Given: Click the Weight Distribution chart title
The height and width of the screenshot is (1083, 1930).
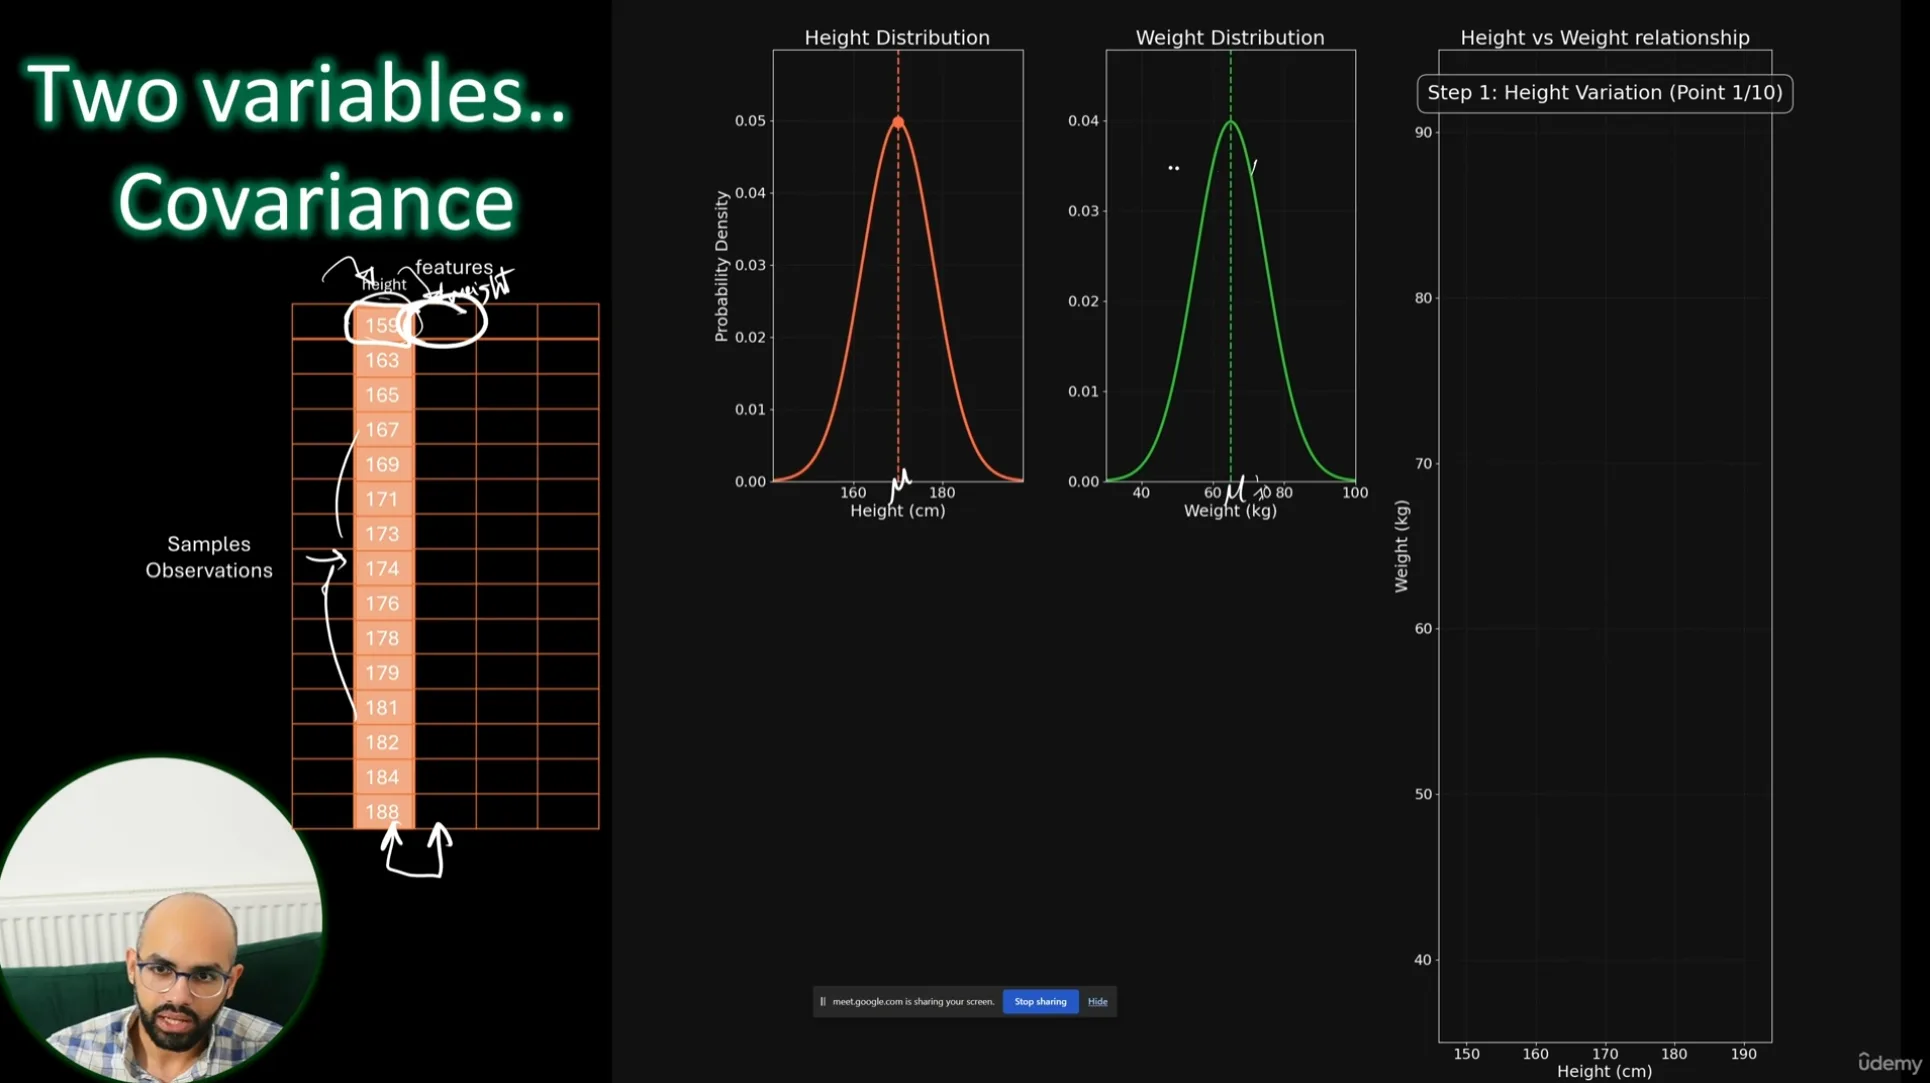Looking at the screenshot, I should (x=1229, y=37).
